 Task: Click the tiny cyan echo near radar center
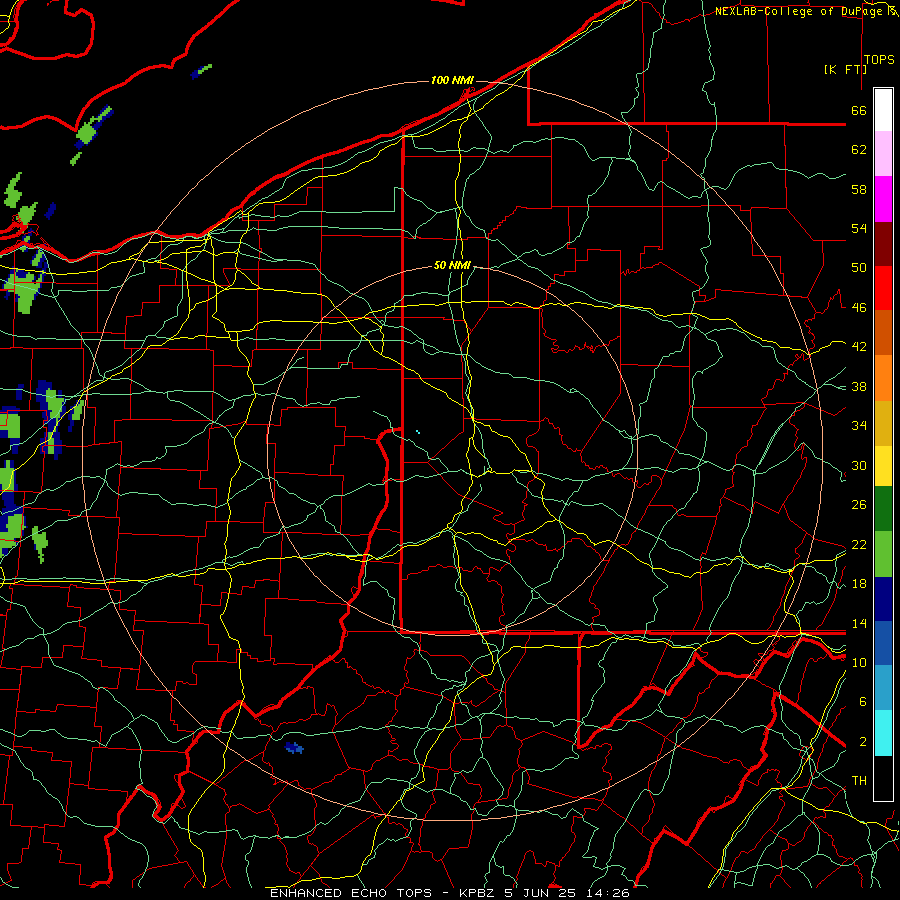click(418, 432)
